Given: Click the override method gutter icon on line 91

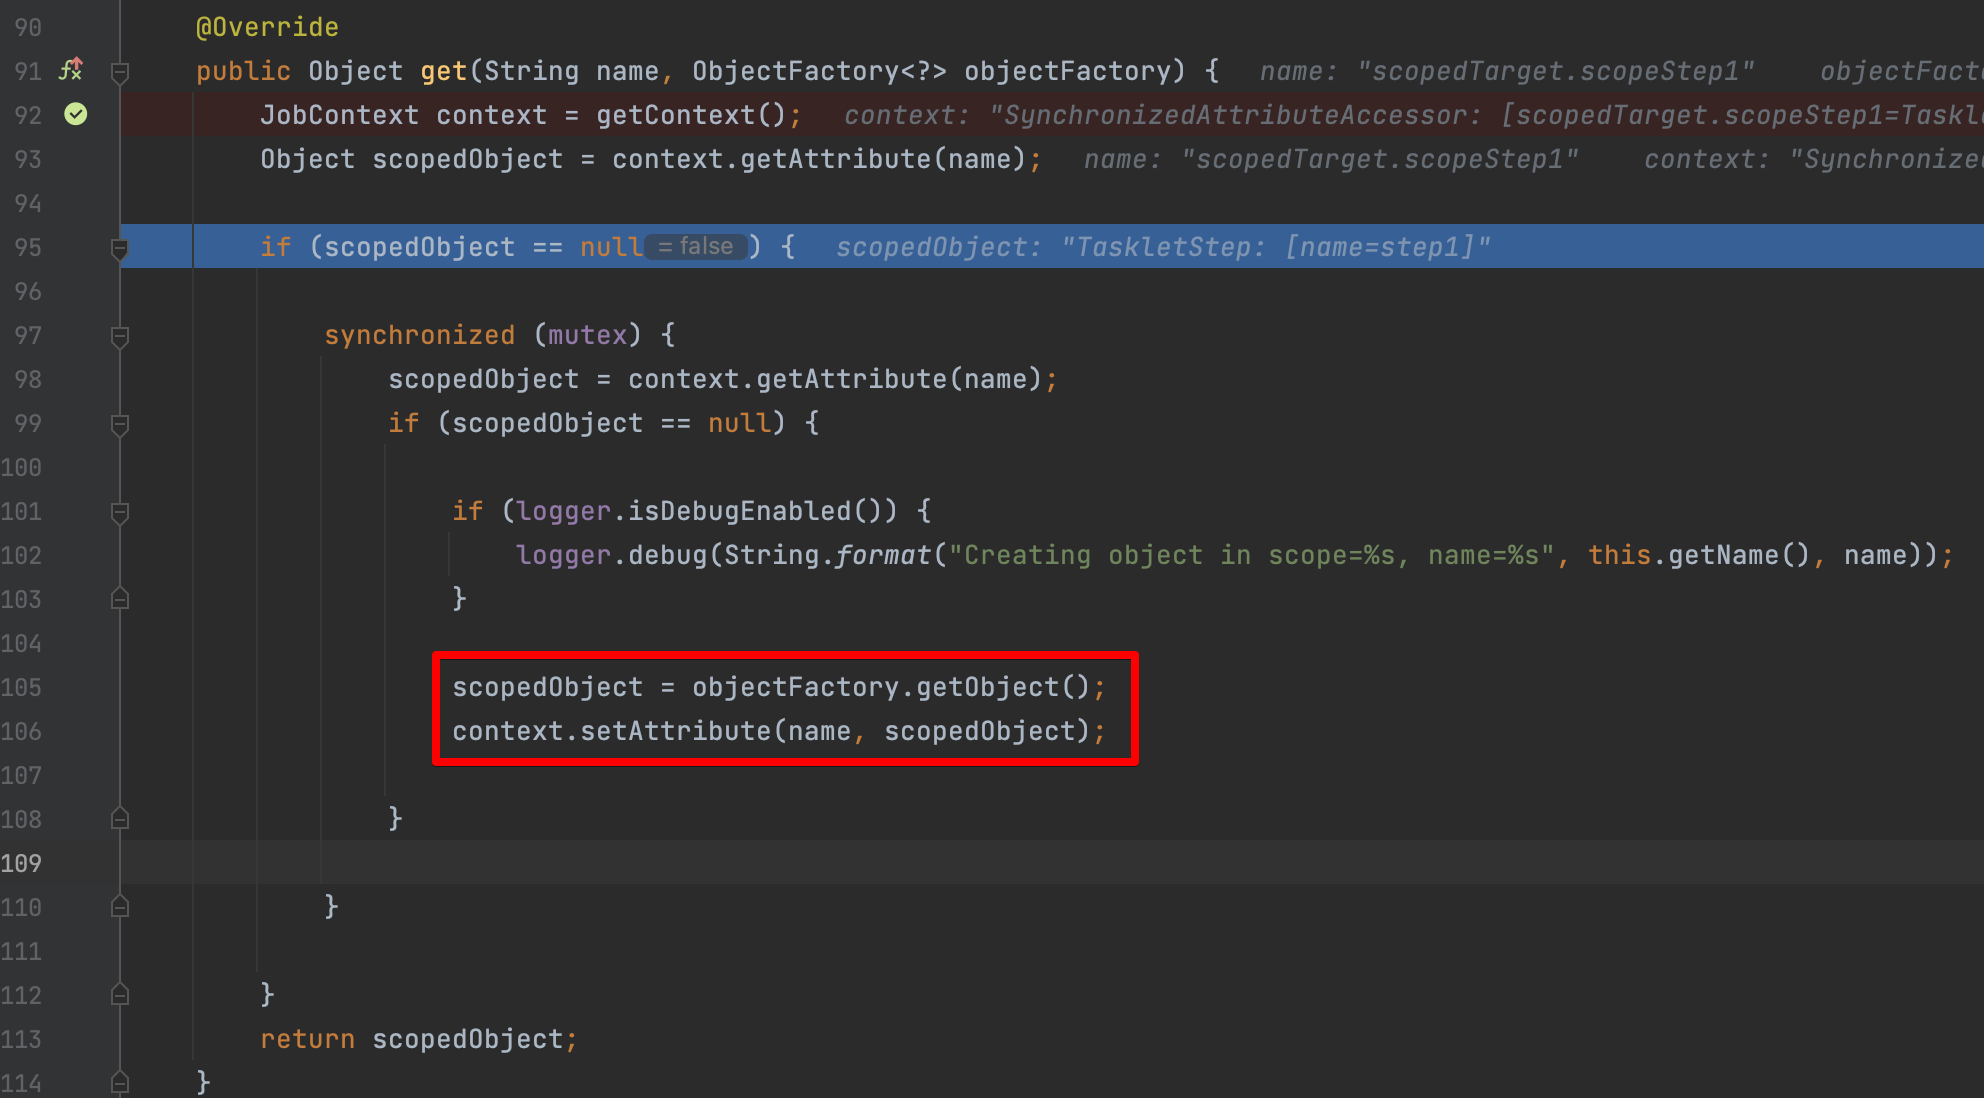Looking at the screenshot, I should tap(71, 70).
